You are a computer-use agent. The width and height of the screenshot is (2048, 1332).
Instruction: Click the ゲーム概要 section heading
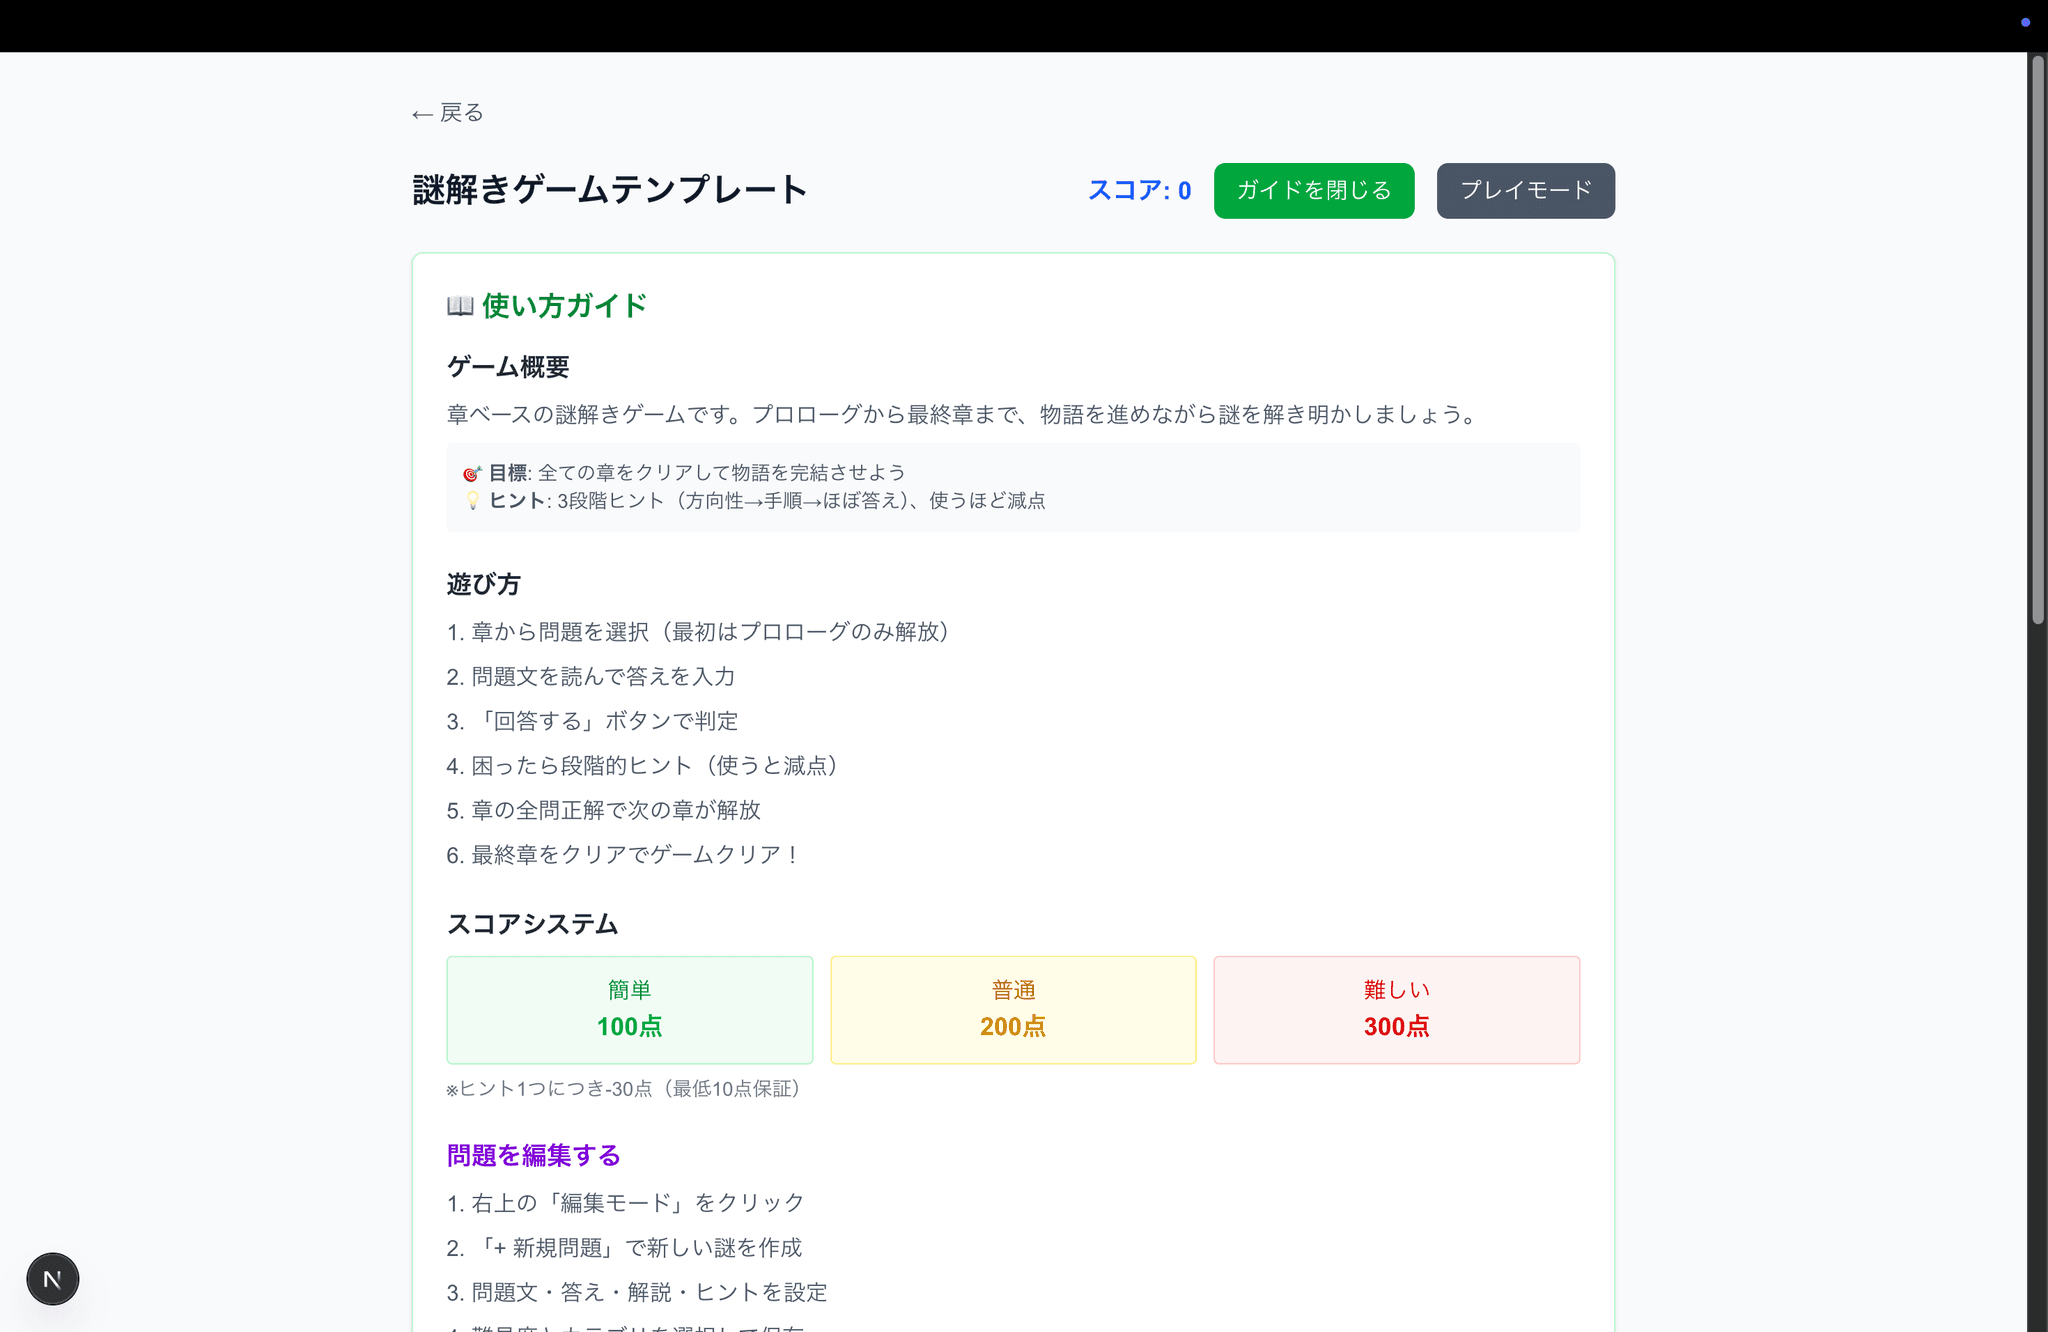pyautogui.click(x=508, y=367)
